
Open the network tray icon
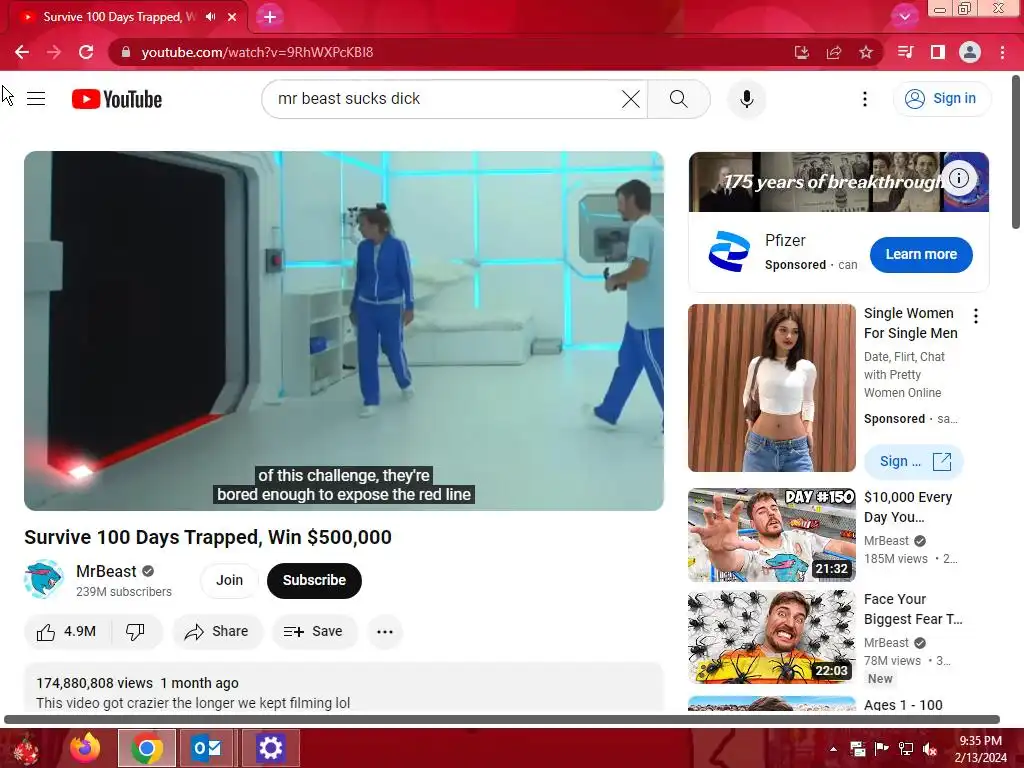pos(906,749)
